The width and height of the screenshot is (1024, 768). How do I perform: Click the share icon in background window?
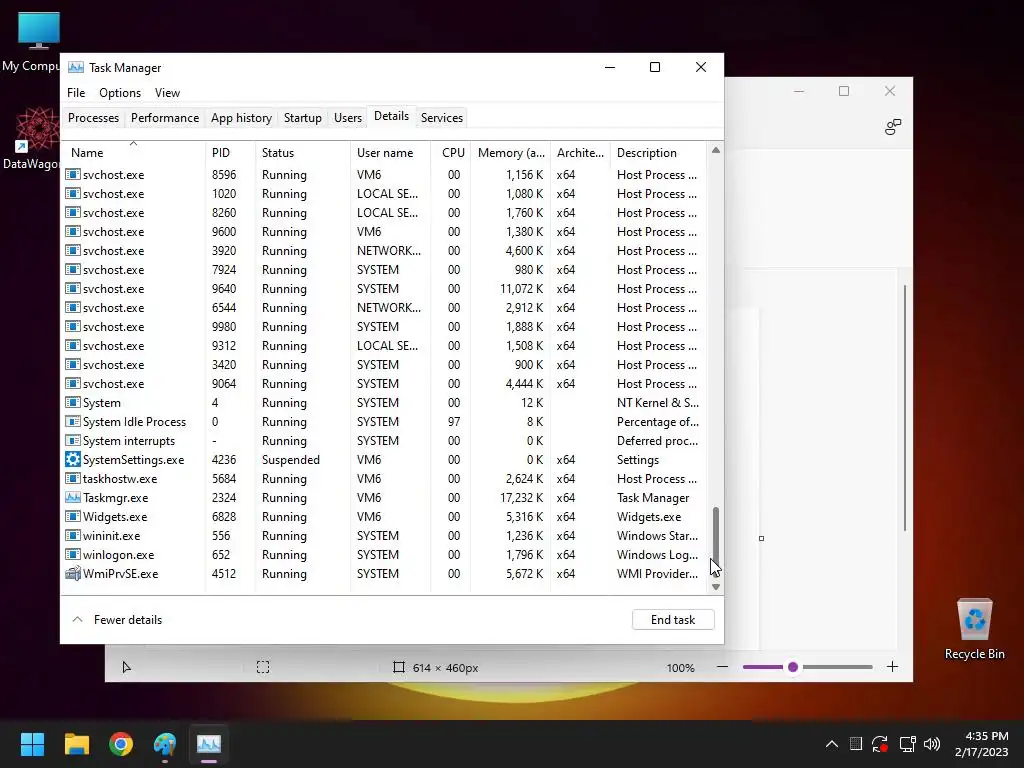pos(893,127)
